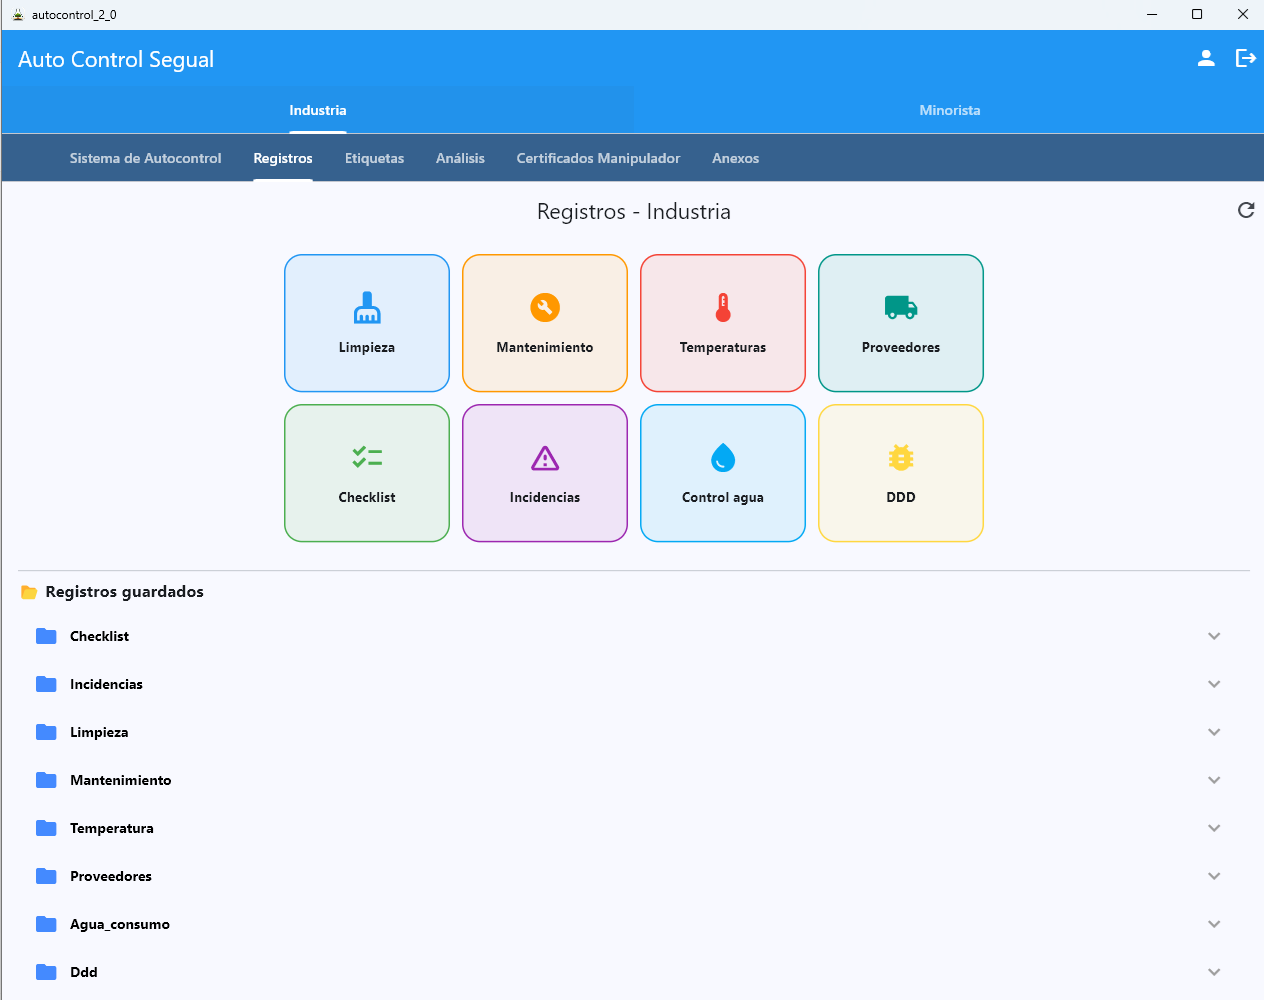
Task: Go to the Análisis tab
Action: pos(460,158)
